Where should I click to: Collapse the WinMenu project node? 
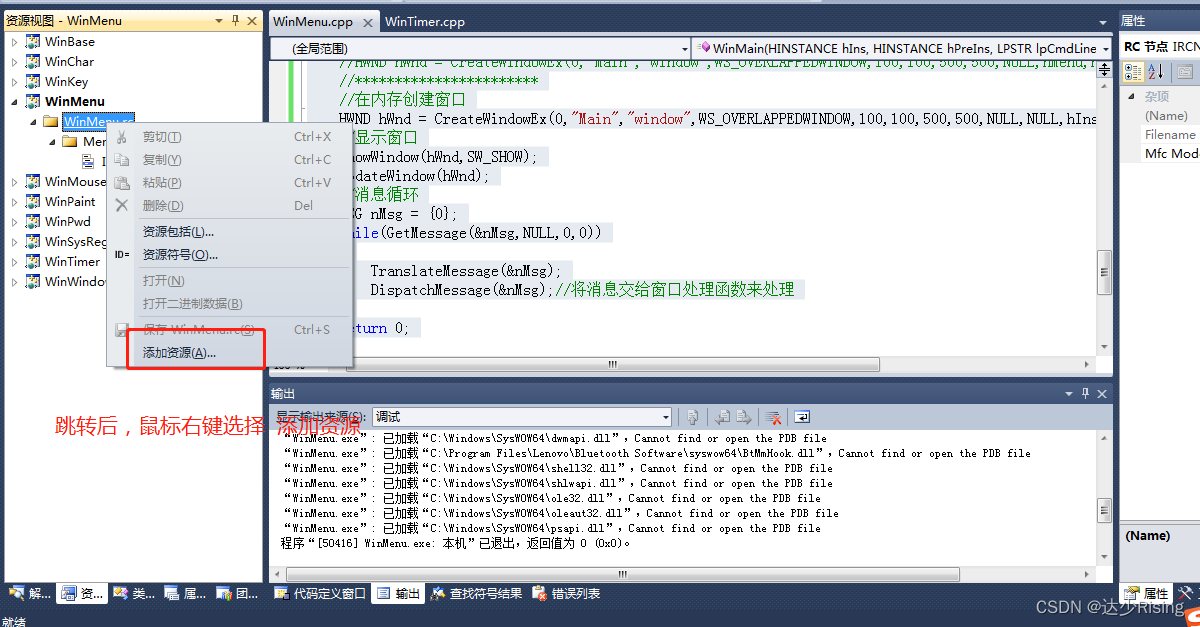(14, 102)
